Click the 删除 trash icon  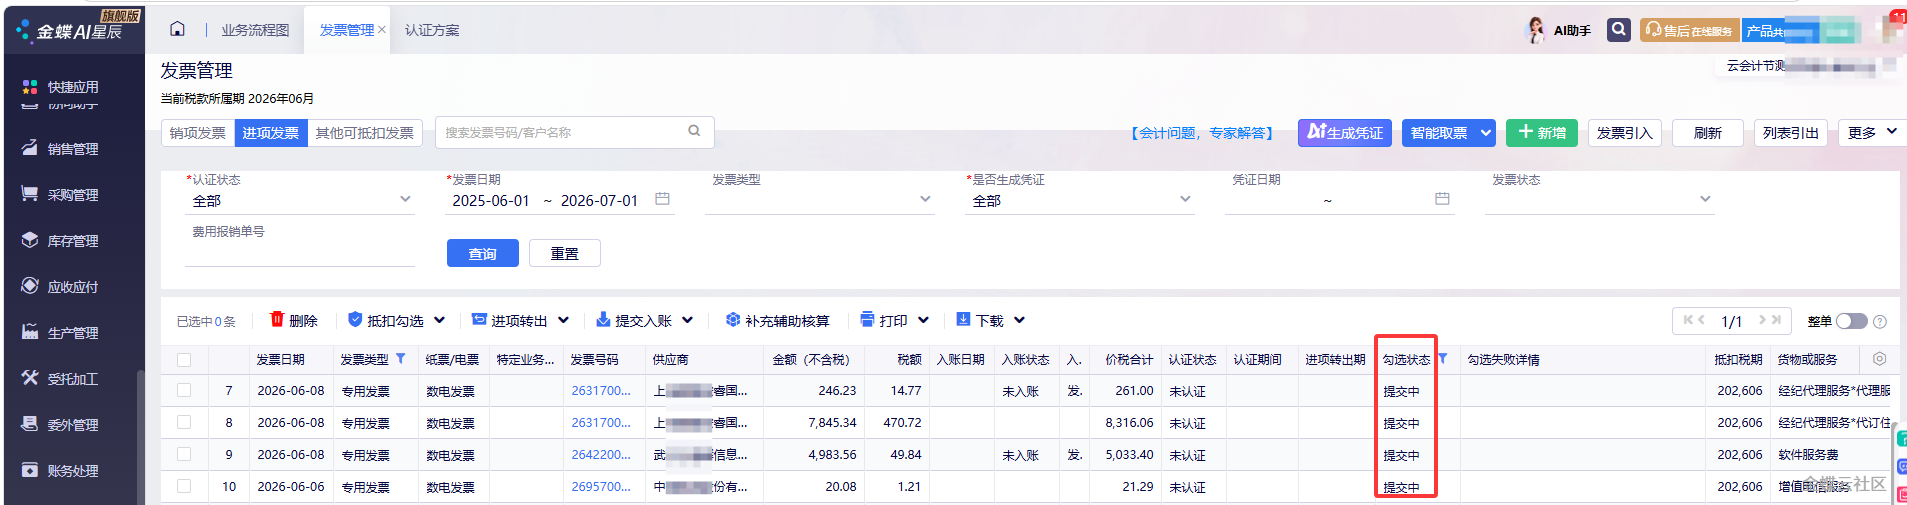(x=277, y=319)
